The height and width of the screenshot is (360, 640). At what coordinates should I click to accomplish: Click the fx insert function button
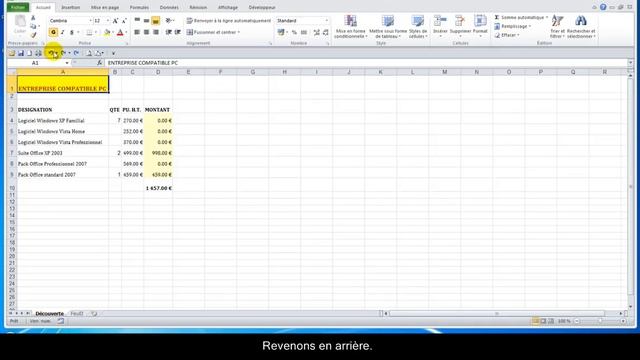click(x=99, y=63)
